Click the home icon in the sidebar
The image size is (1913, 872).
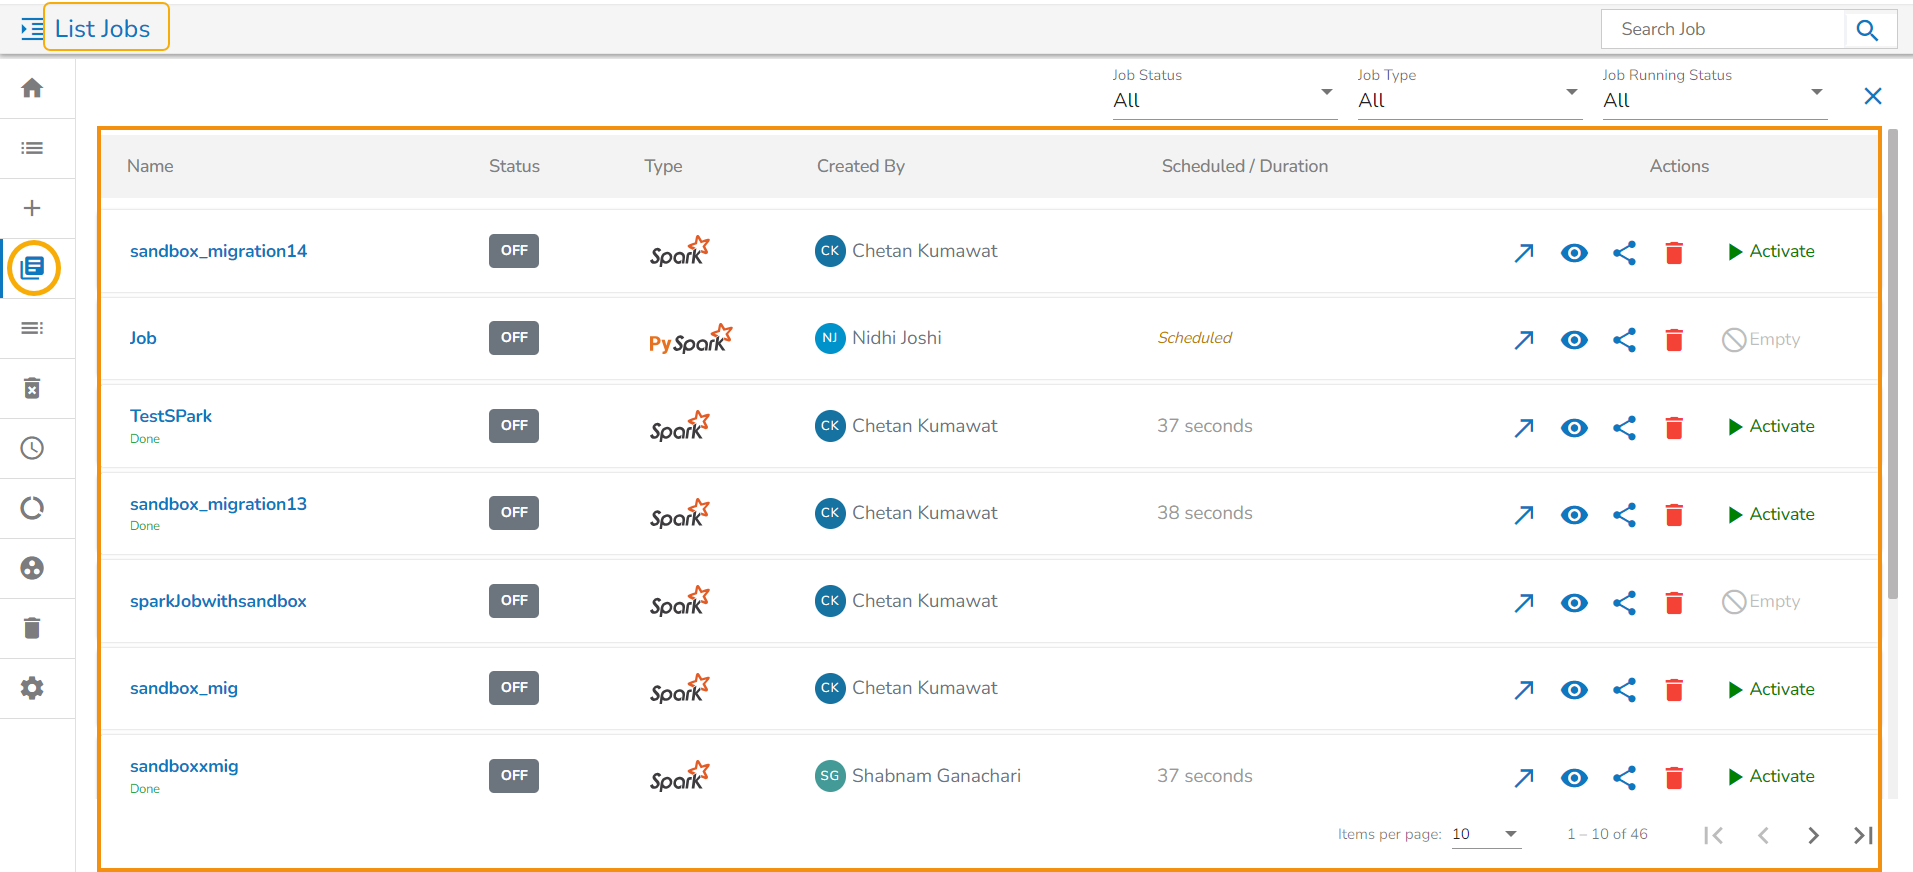tap(32, 88)
